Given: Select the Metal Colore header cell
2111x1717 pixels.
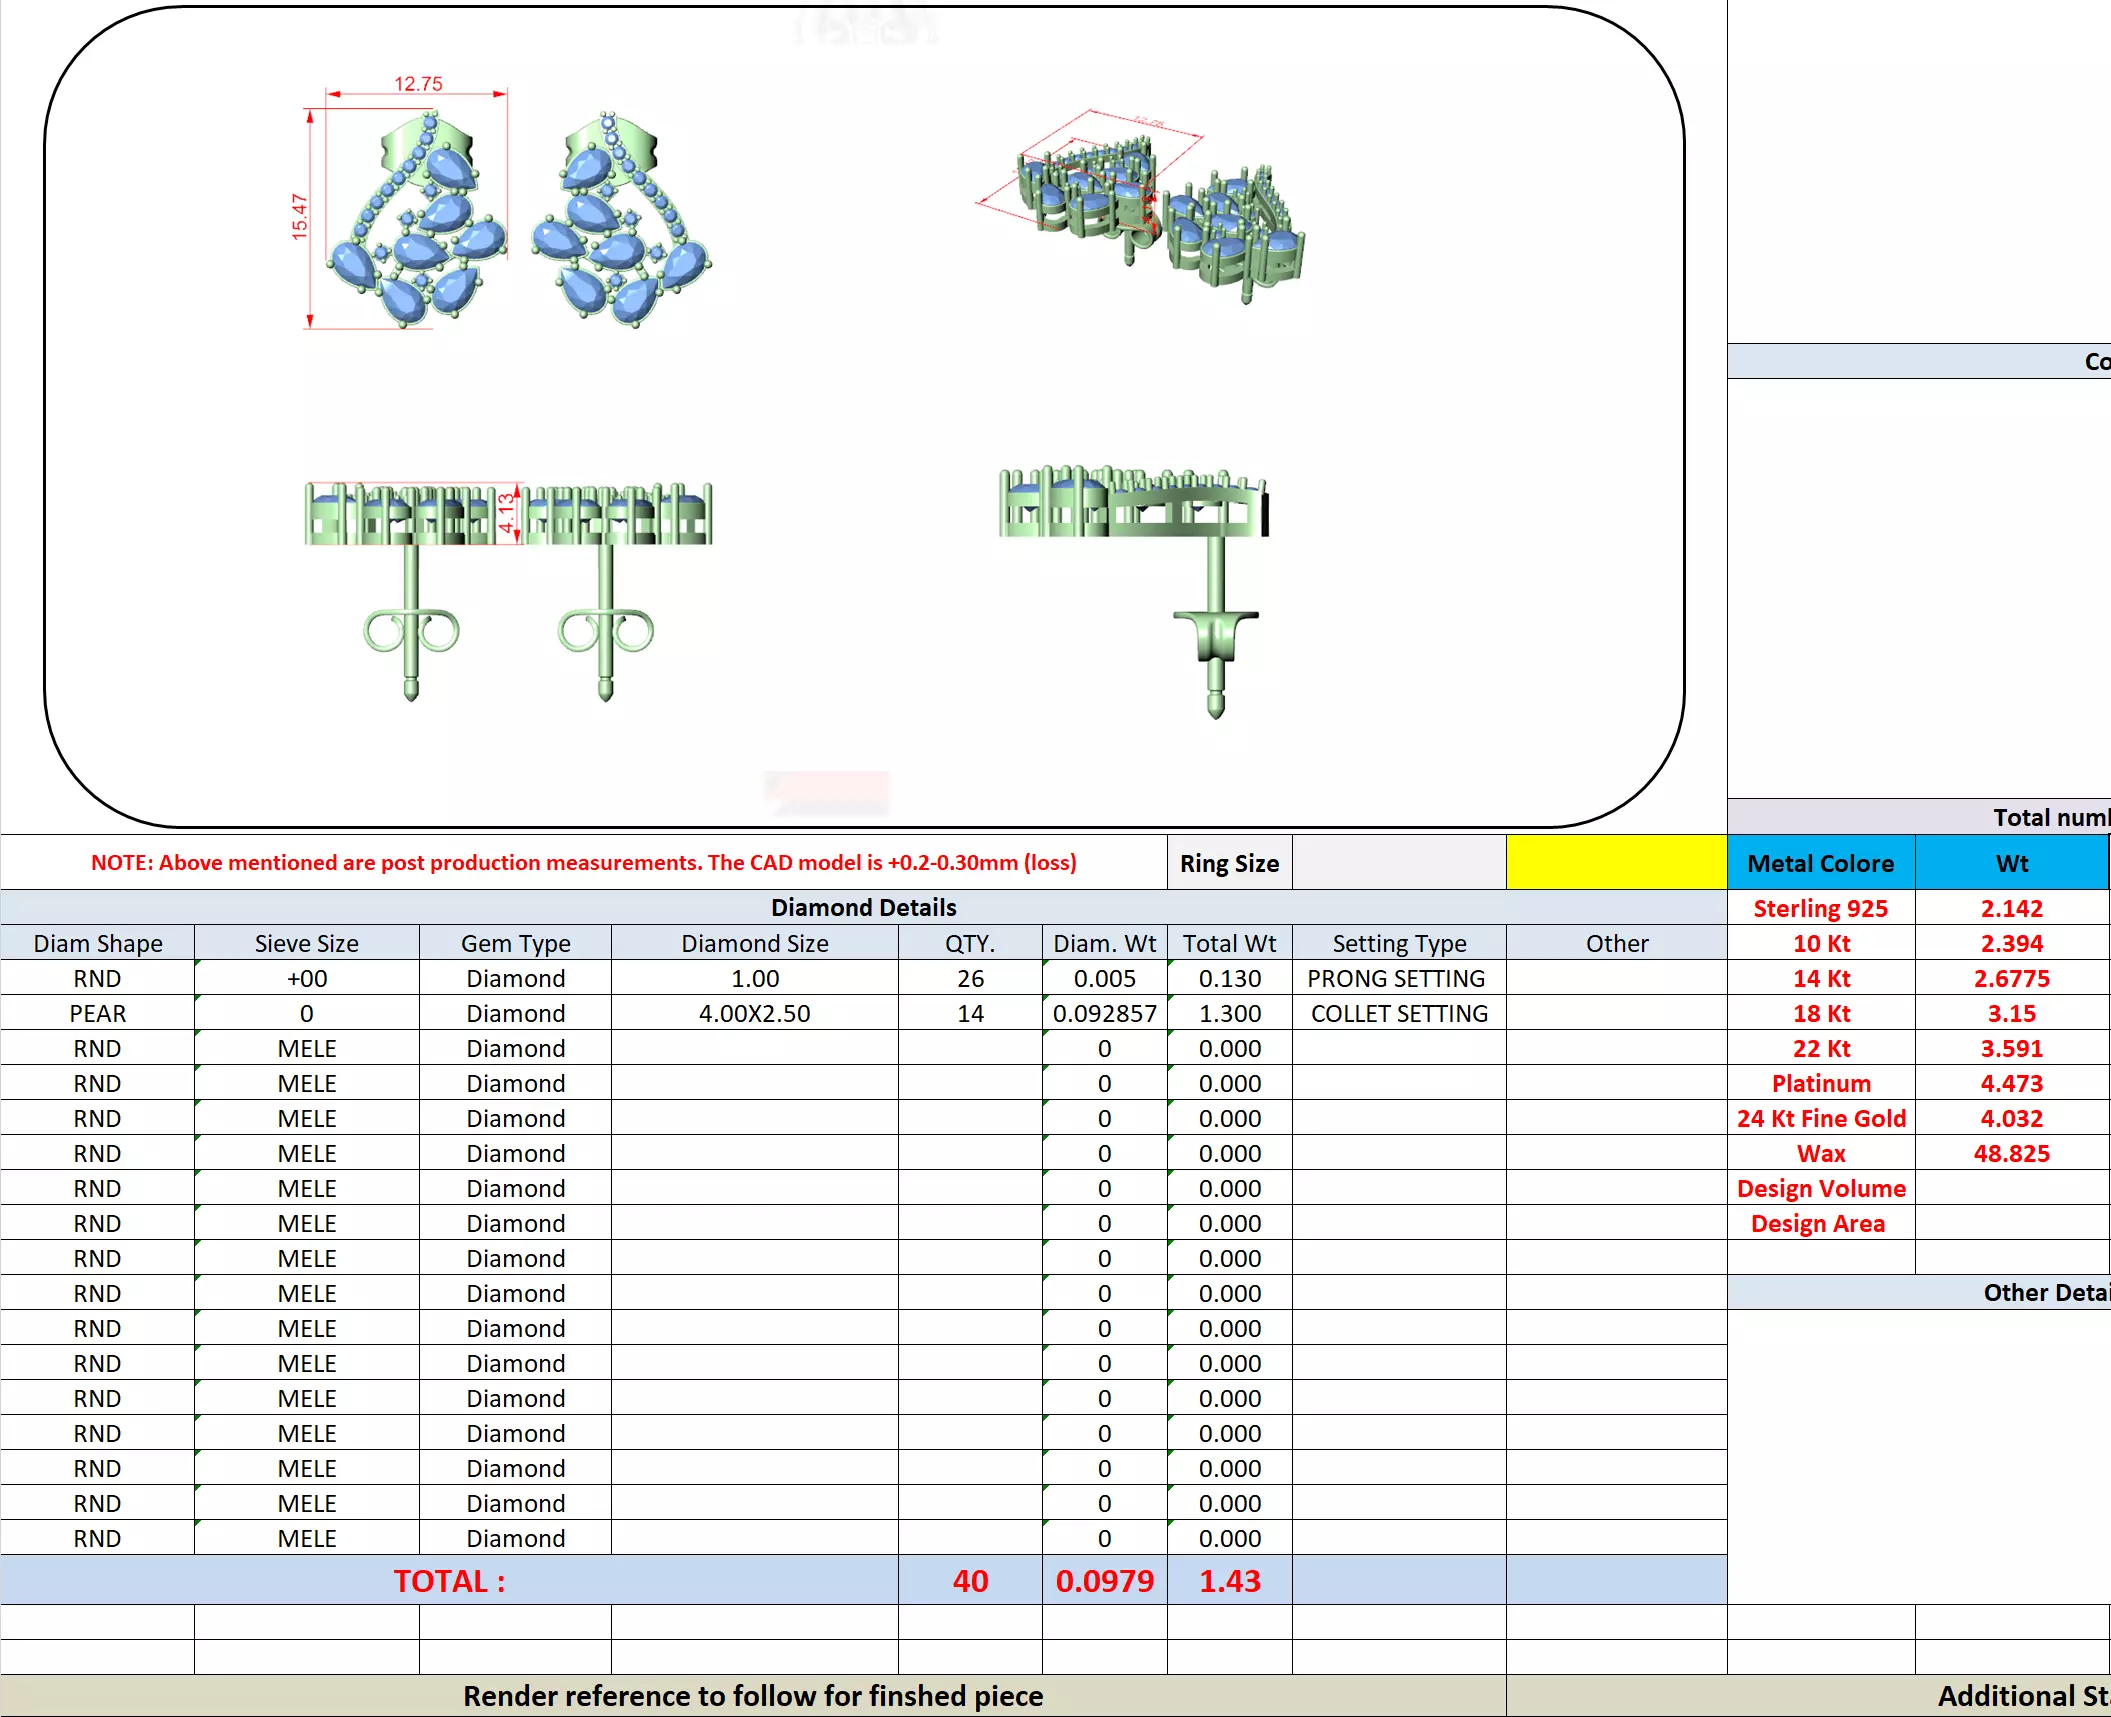Looking at the screenshot, I should pos(1820,863).
